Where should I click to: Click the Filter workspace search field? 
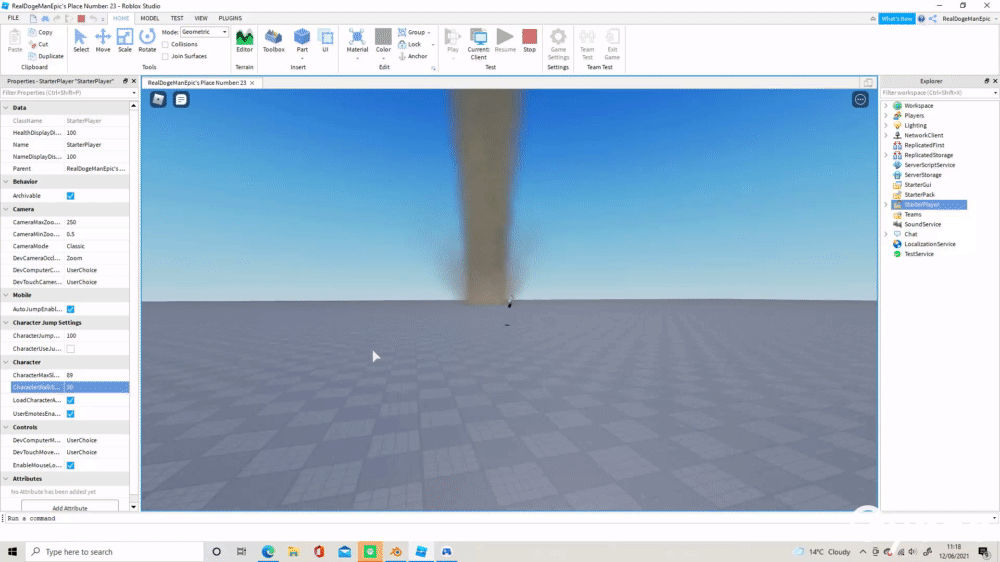coord(938,93)
